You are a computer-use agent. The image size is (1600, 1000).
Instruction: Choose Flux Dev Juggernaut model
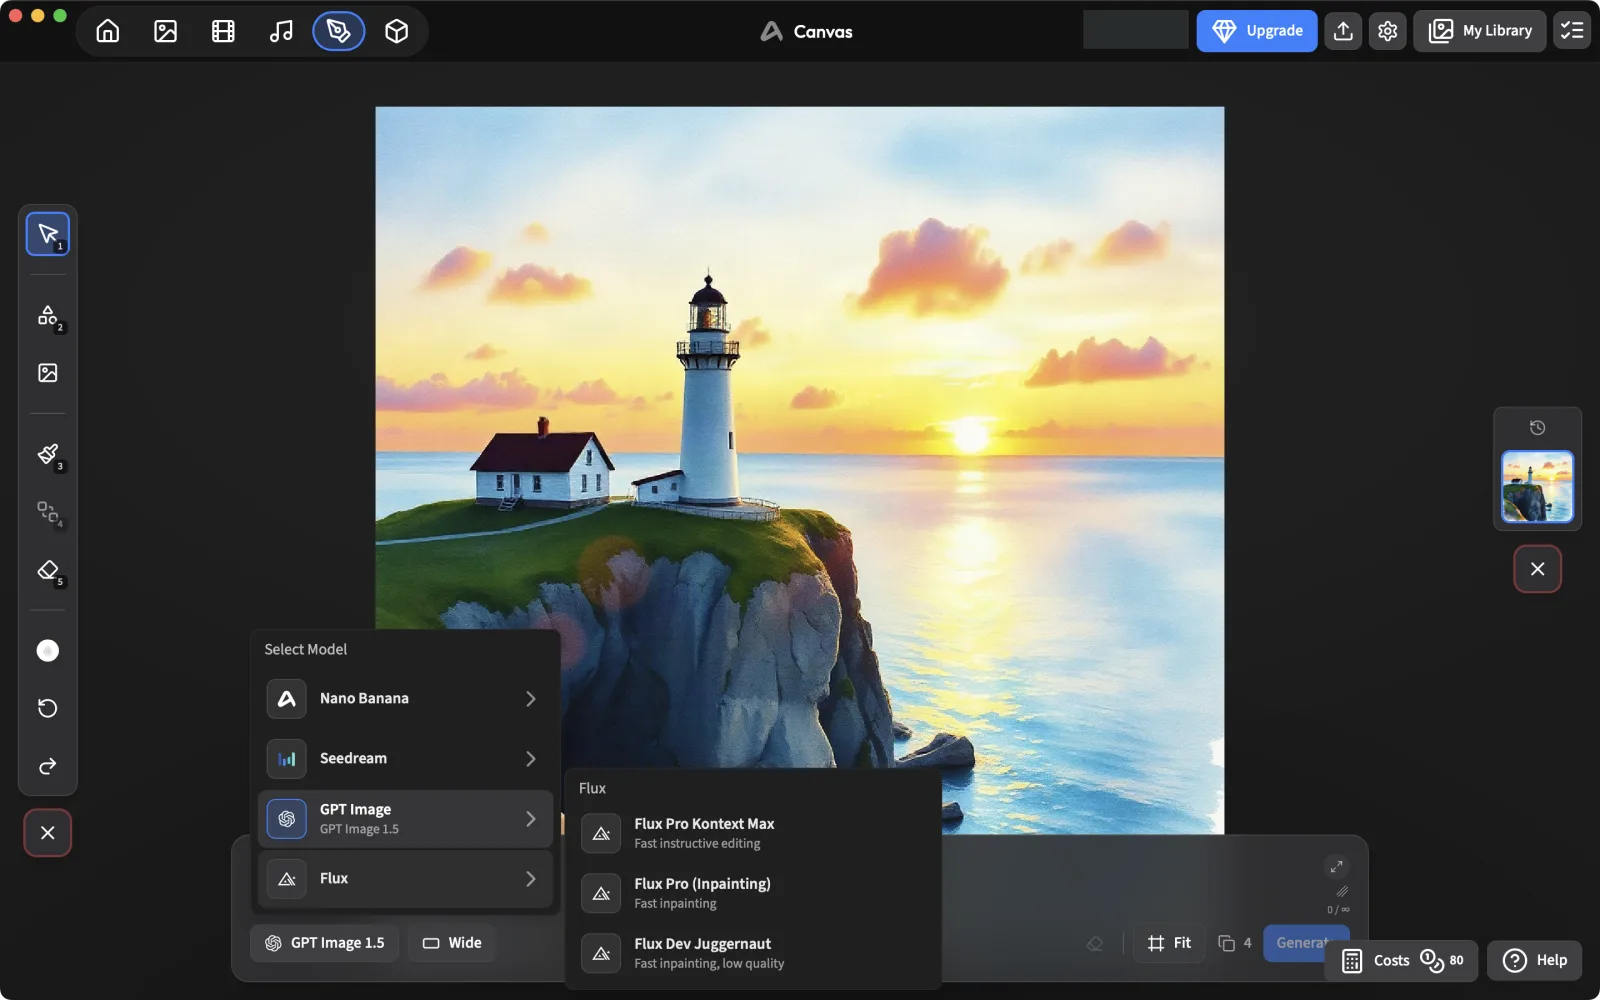click(753, 953)
